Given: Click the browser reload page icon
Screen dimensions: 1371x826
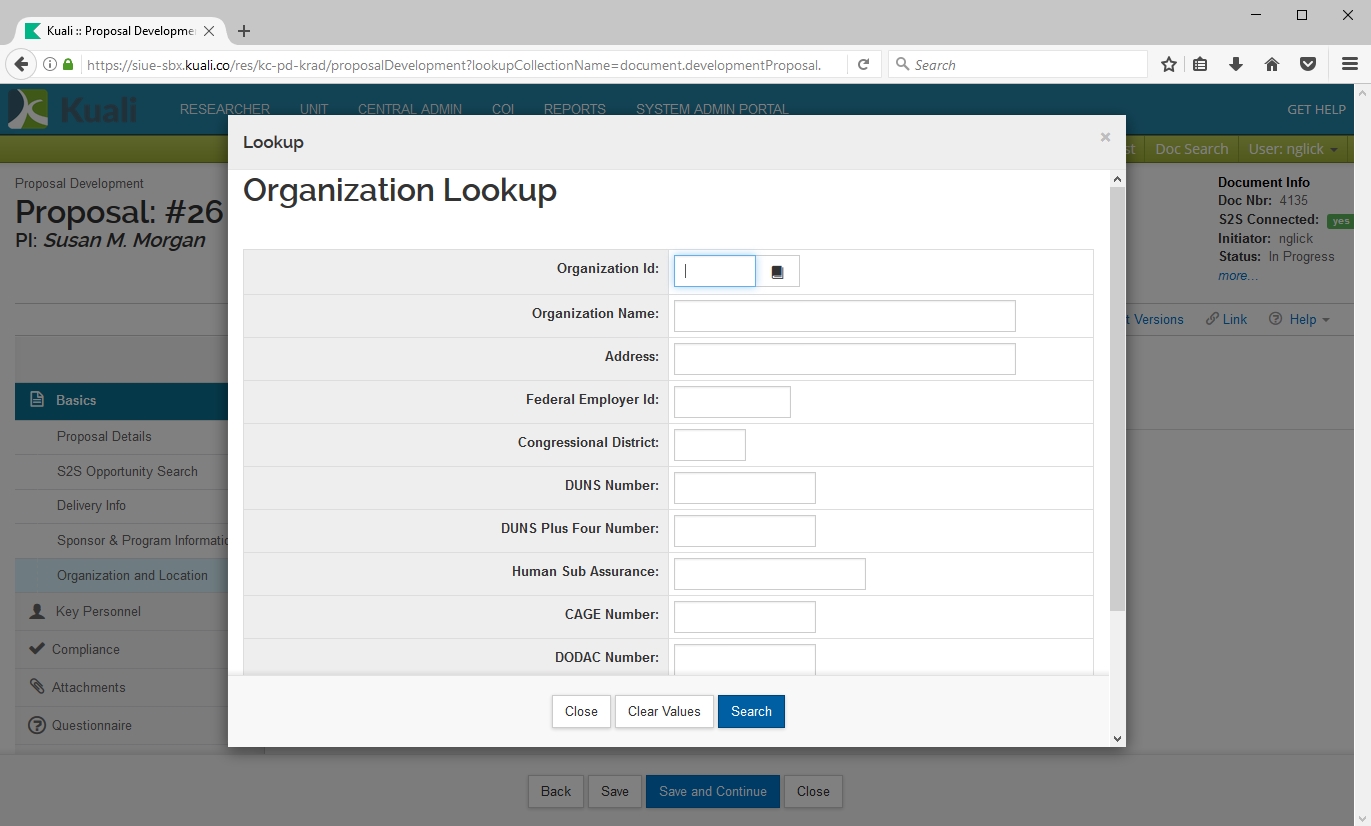Looking at the screenshot, I should pos(863,65).
